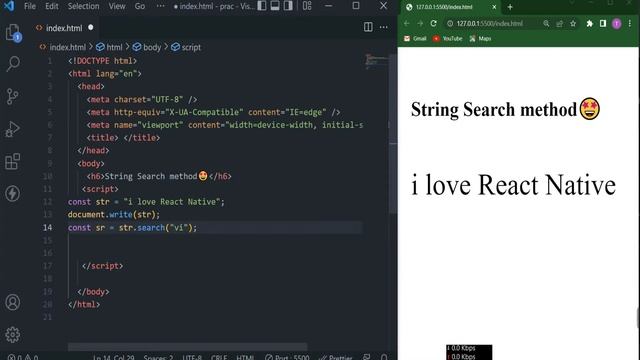Screen dimensions: 640x360
Task: Go forward in the browser
Action: (420, 24)
